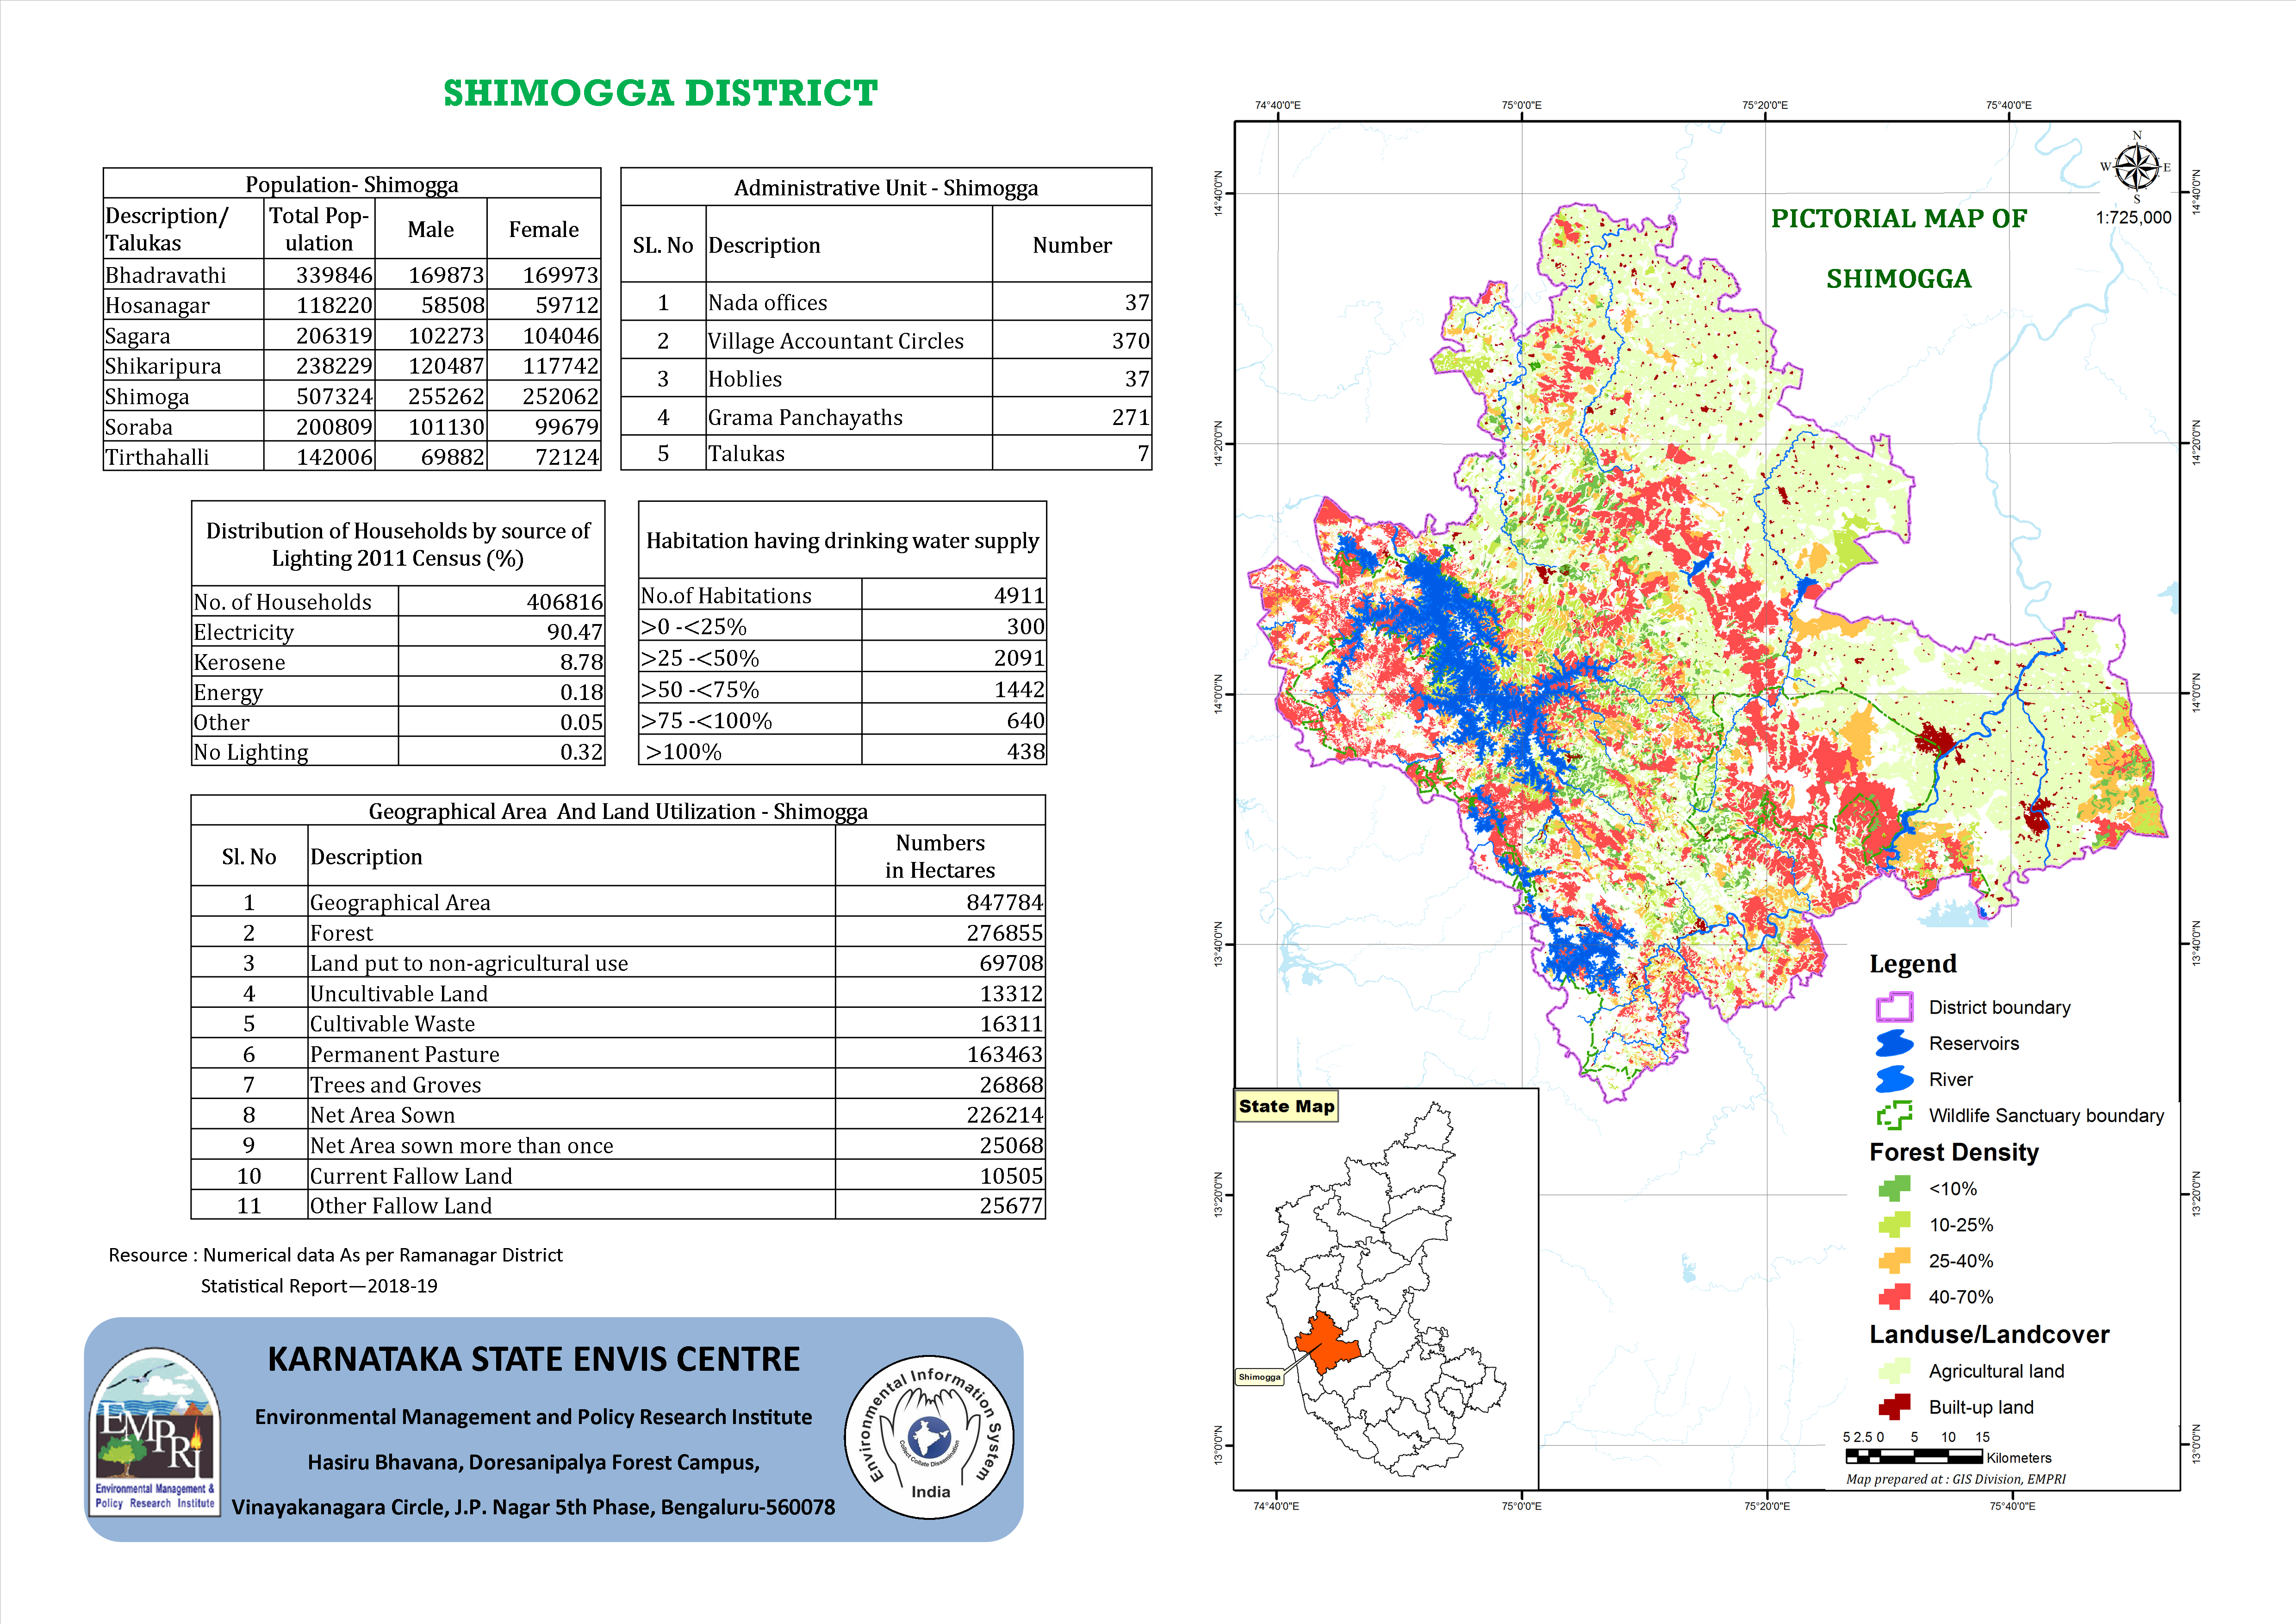The height and width of the screenshot is (1624, 2296).
Task: Click Map prepared at GIS Division credit
Action: (x=1955, y=1479)
